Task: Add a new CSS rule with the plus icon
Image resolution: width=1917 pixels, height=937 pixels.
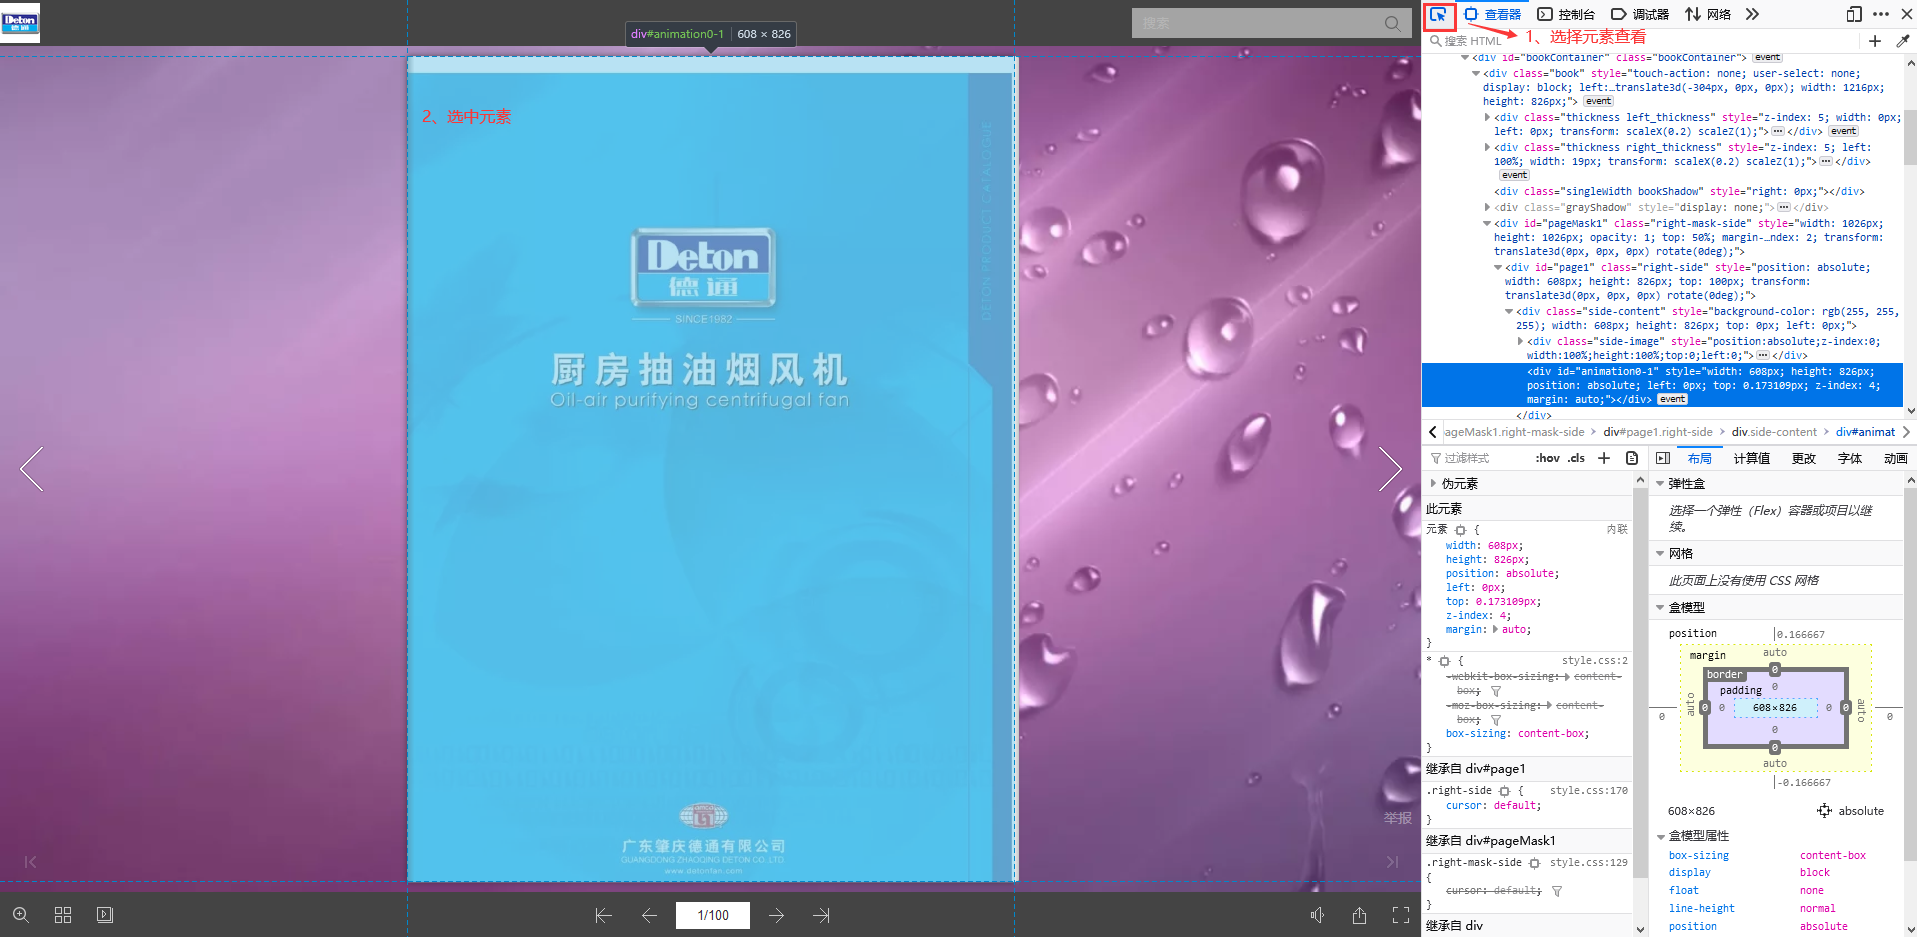Action: (1604, 458)
